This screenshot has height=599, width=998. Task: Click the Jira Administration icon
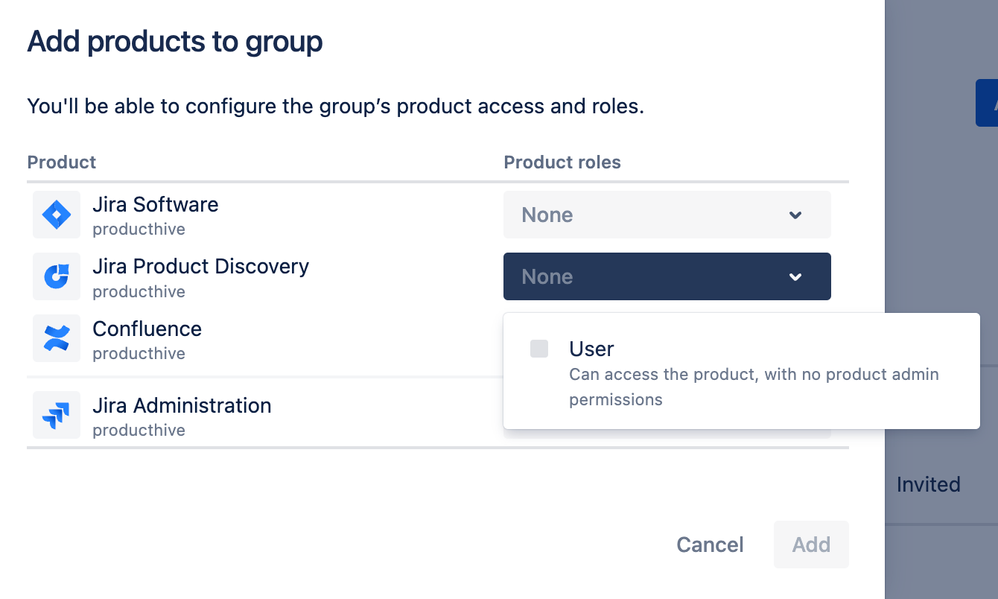pos(57,415)
